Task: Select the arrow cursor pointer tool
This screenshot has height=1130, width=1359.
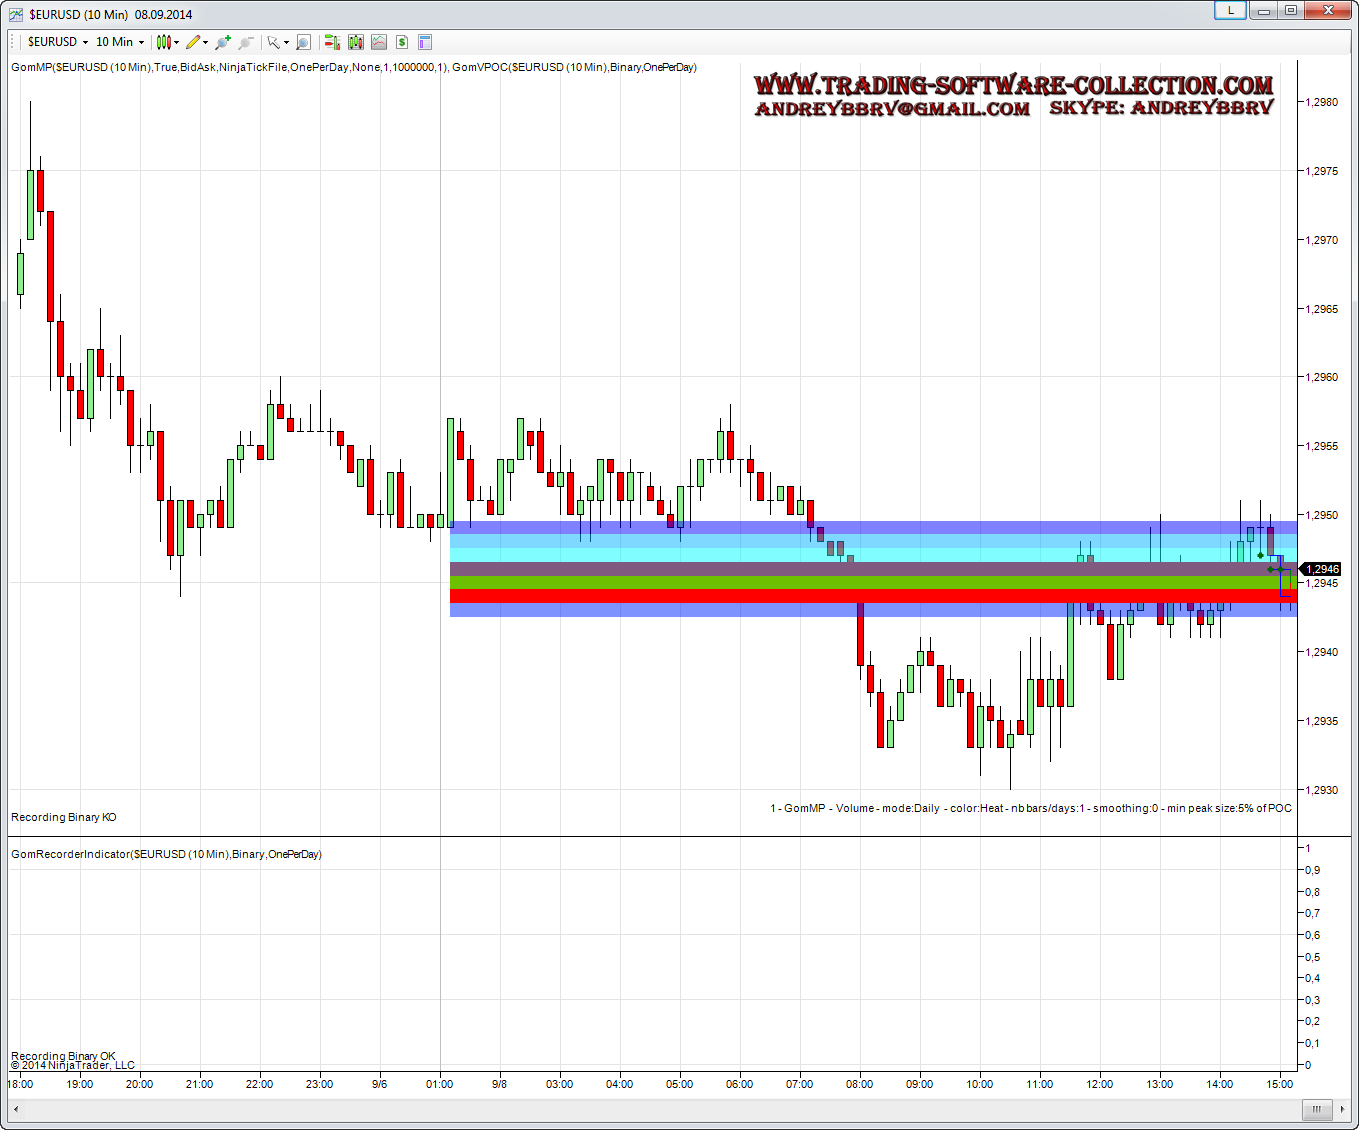Action: [274, 42]
